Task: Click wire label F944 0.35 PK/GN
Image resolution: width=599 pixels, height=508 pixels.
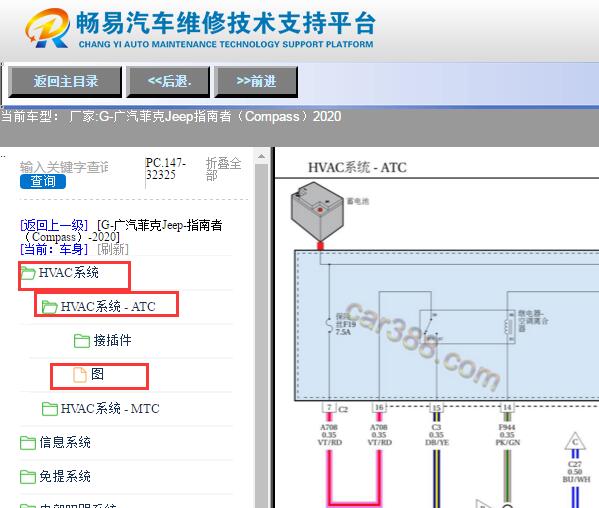Action: pos(507,435)
